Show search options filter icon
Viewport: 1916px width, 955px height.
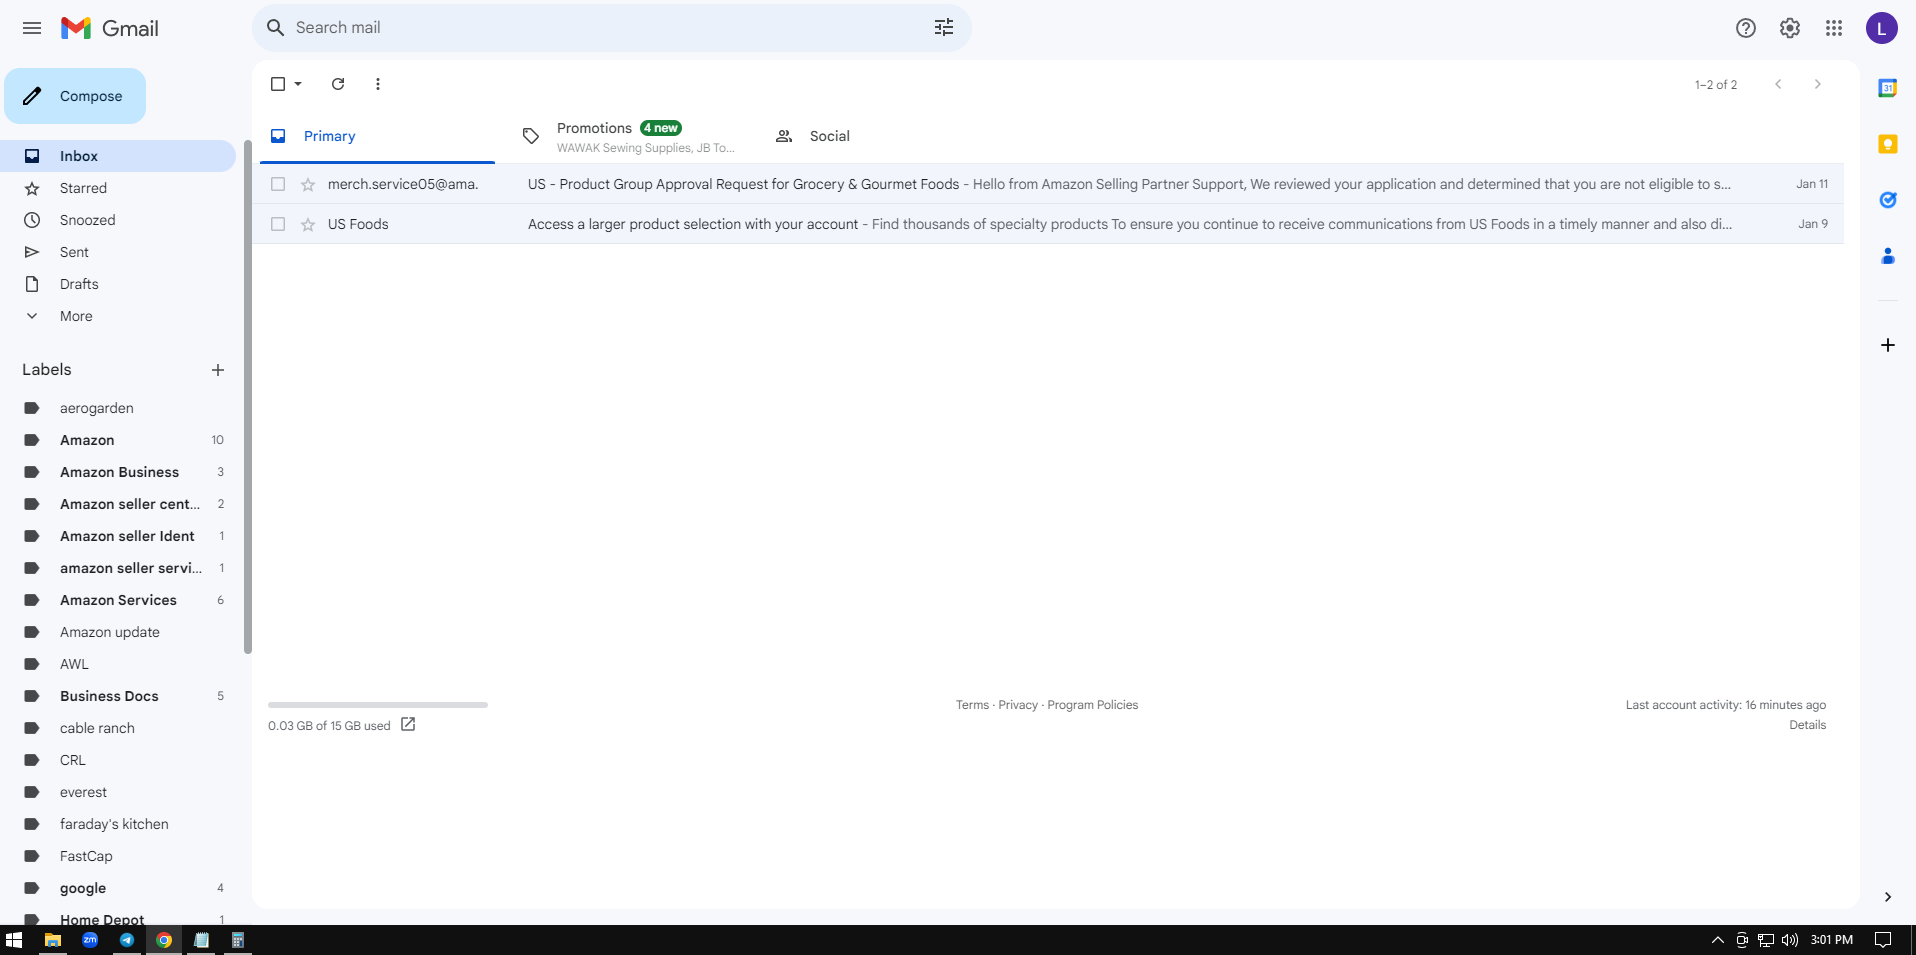pyautogui.click(x=944, y=28)
